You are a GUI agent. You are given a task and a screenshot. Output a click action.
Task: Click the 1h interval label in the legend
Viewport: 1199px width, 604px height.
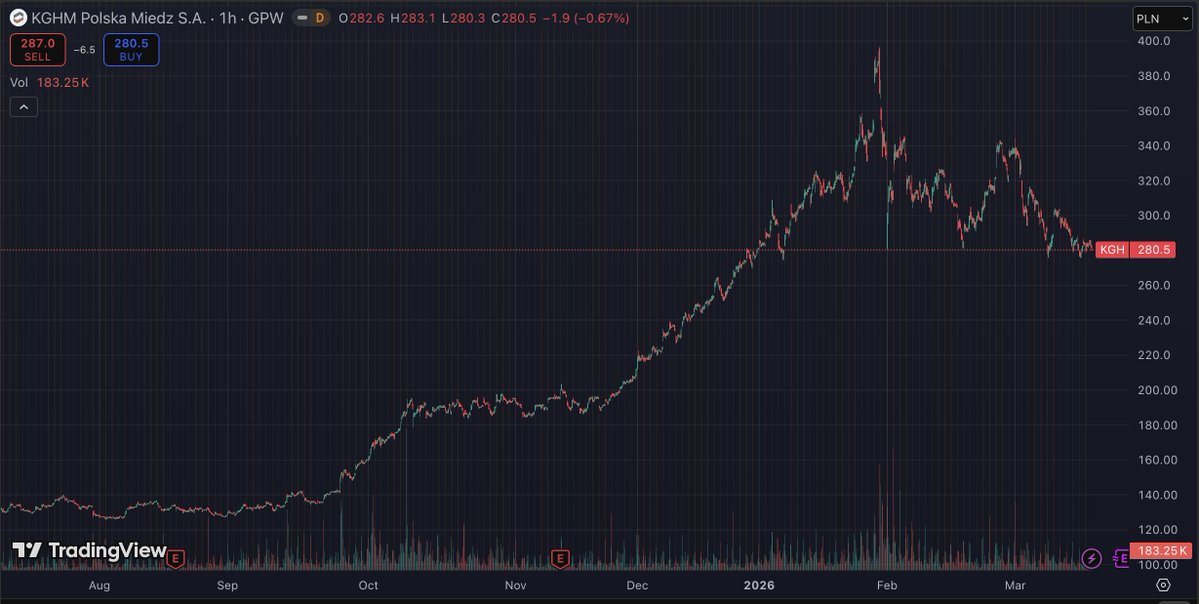click(227, 18)
